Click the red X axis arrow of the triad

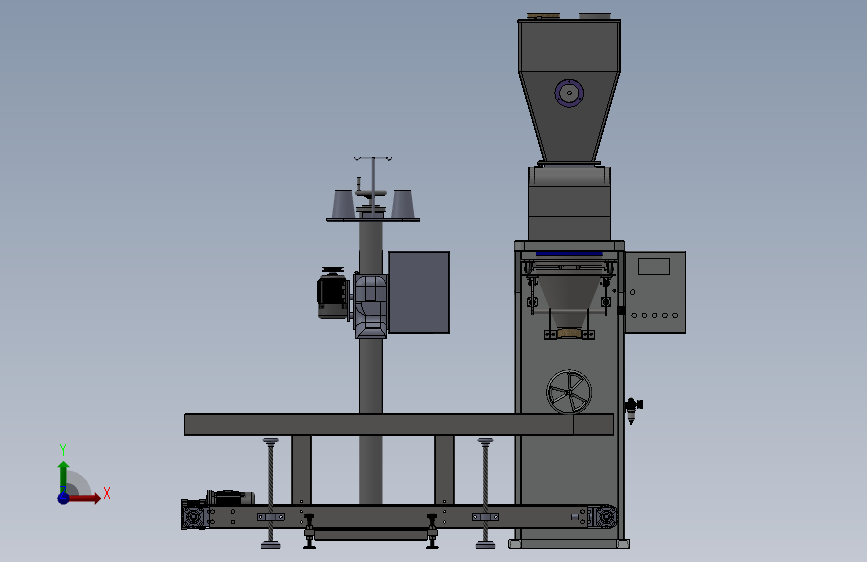[x=84, y=498]
